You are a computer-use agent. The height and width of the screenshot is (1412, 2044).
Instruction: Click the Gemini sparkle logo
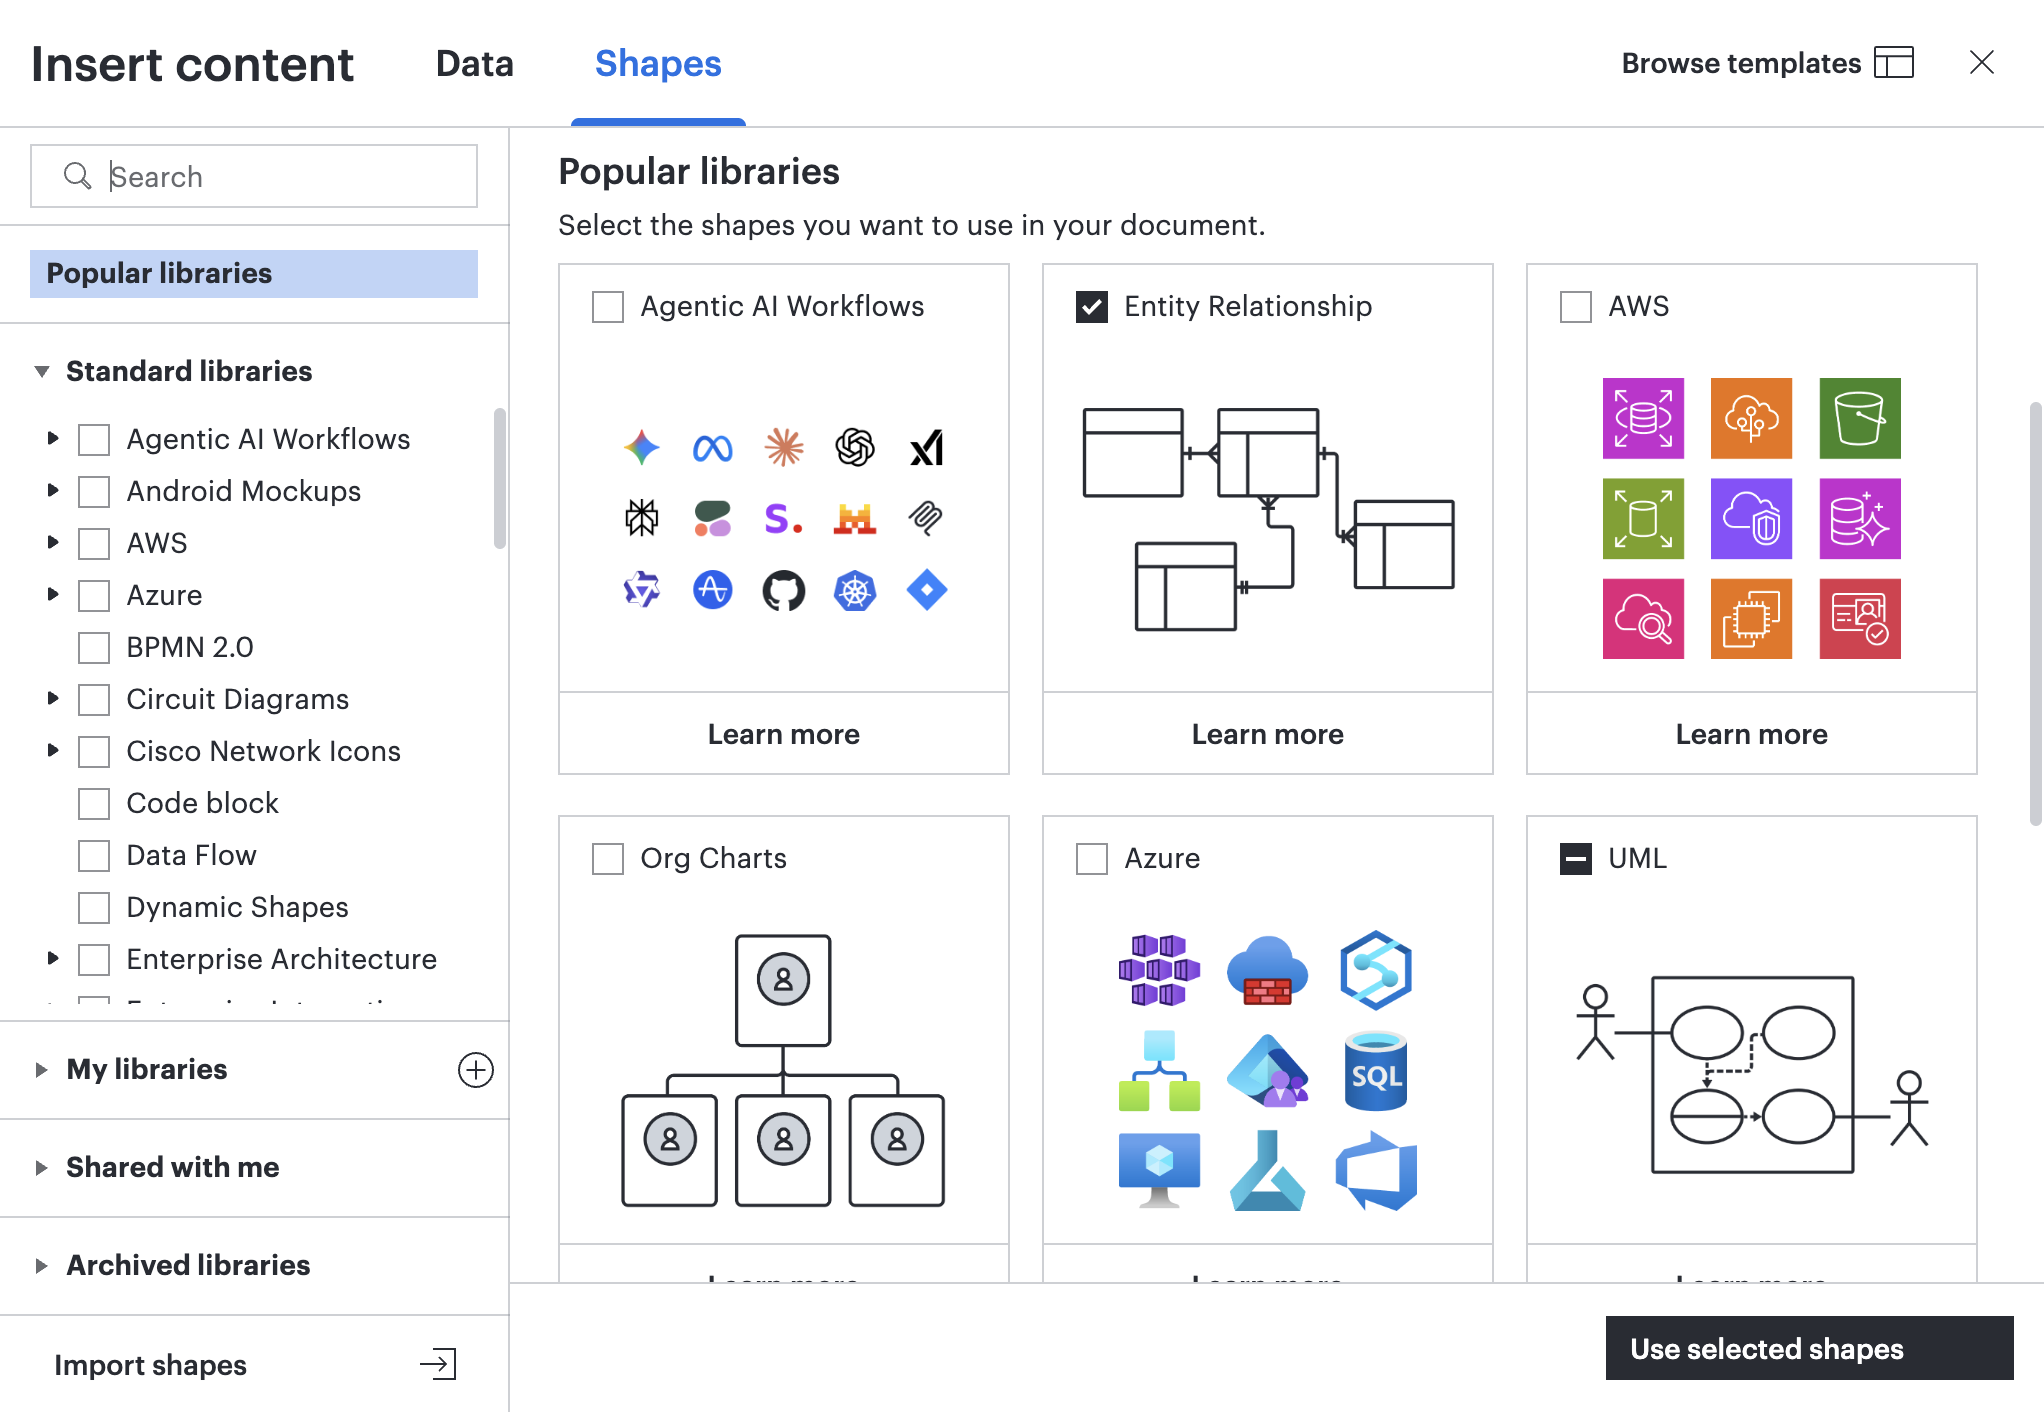coord(641,448)
